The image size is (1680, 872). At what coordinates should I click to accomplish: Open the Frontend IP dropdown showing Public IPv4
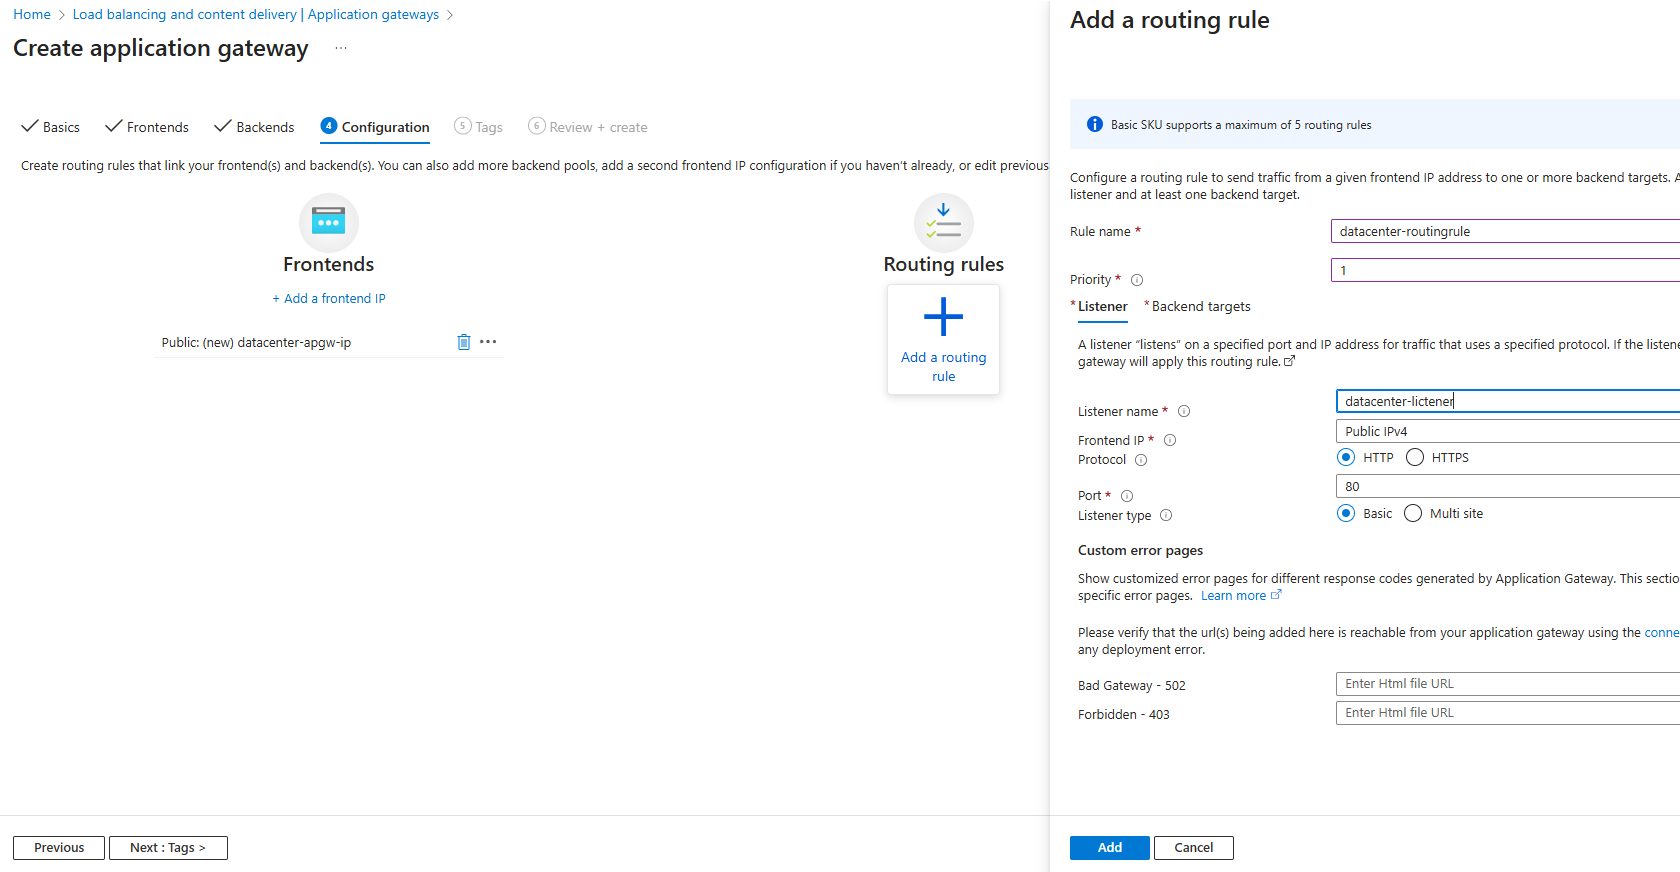tap(1506, 431)
